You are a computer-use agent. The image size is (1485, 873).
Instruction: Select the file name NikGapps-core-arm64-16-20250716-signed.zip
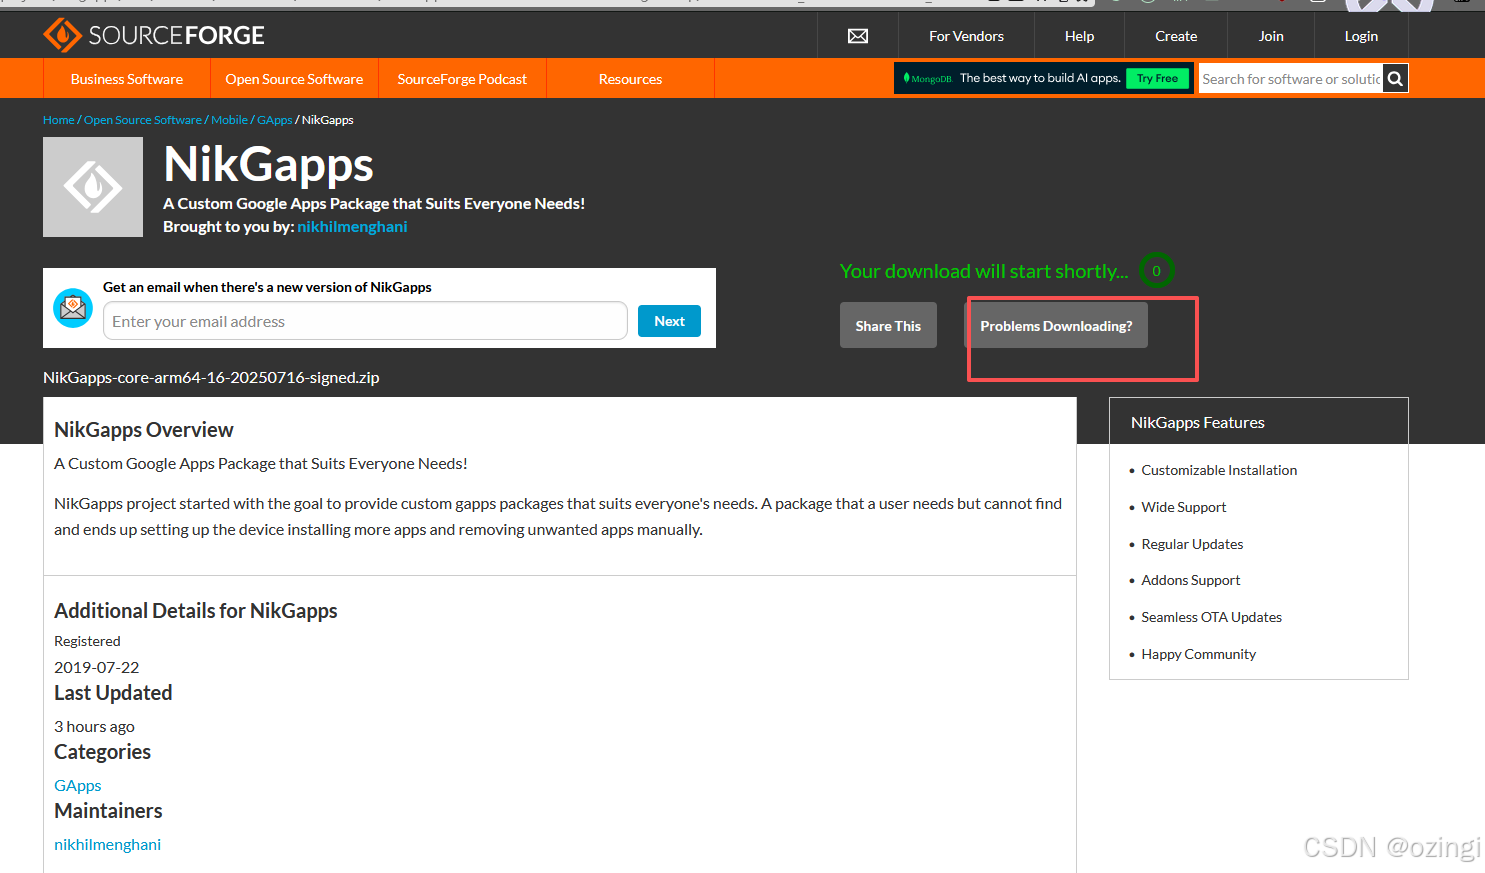(x=211, y=378)
